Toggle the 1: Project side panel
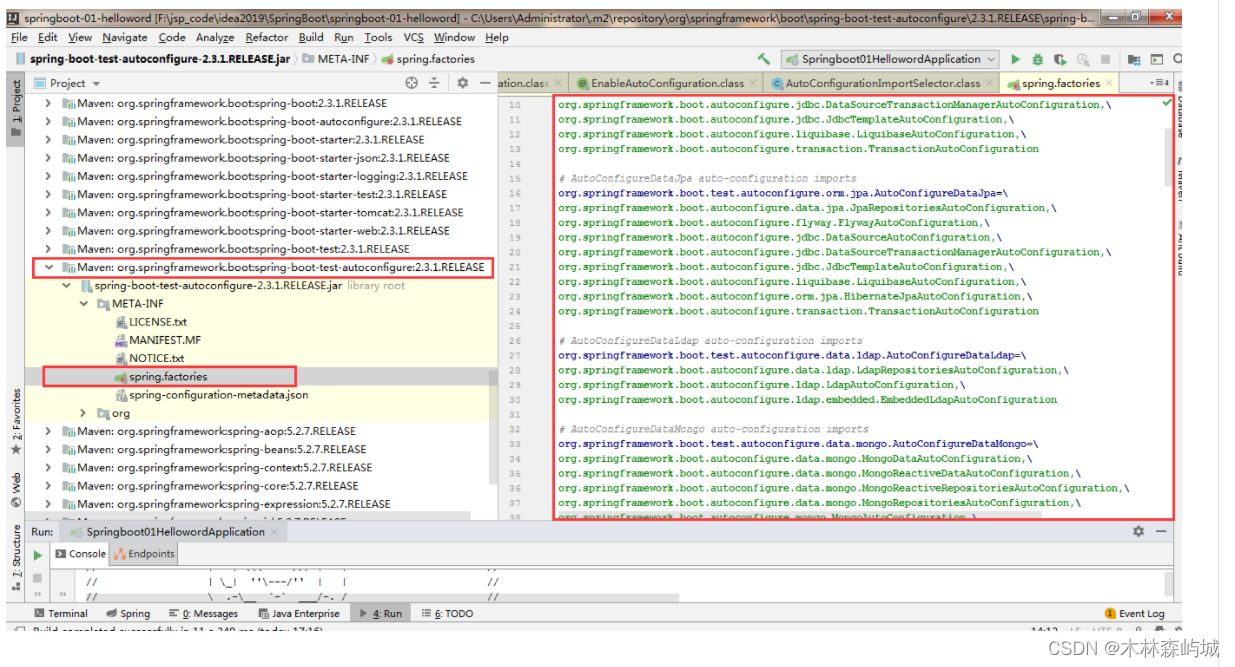This screenshot has height=667, width=1235. pos(16,108)
